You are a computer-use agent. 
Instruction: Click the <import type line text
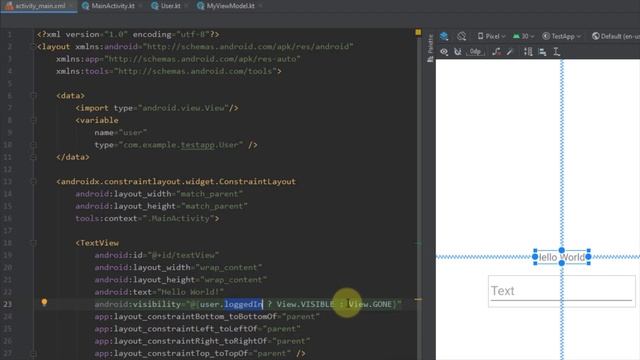(157, 108)
